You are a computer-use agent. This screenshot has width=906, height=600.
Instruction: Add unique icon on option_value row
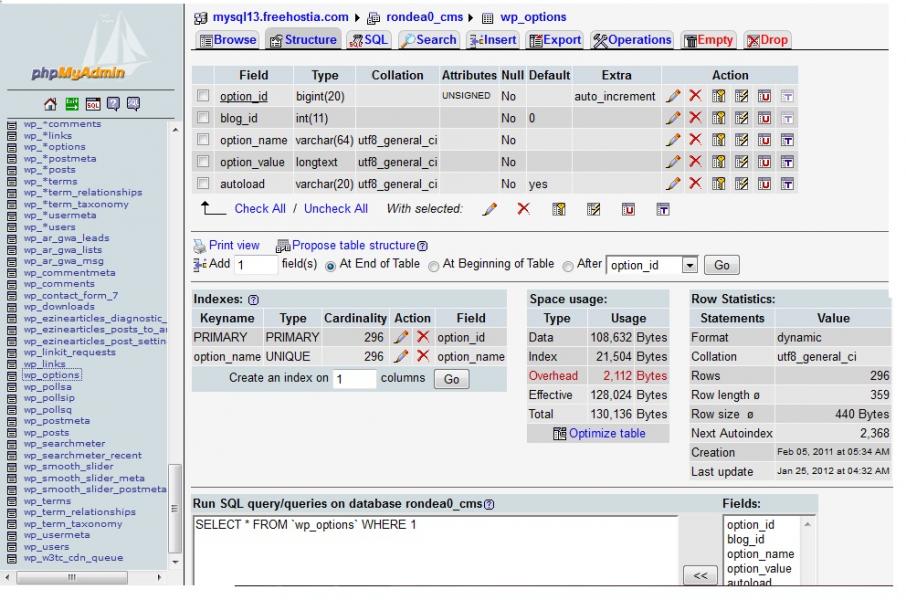pyautogui.click(x=764, y=162)
